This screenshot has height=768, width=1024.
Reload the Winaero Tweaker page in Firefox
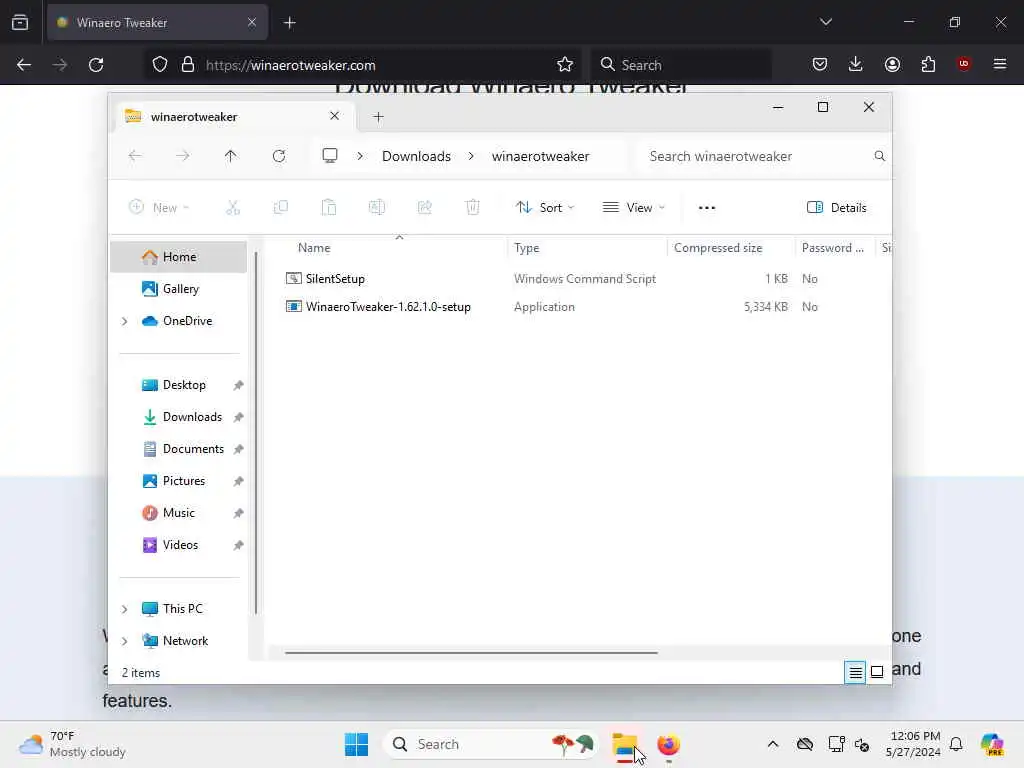(x=96, y=65)
